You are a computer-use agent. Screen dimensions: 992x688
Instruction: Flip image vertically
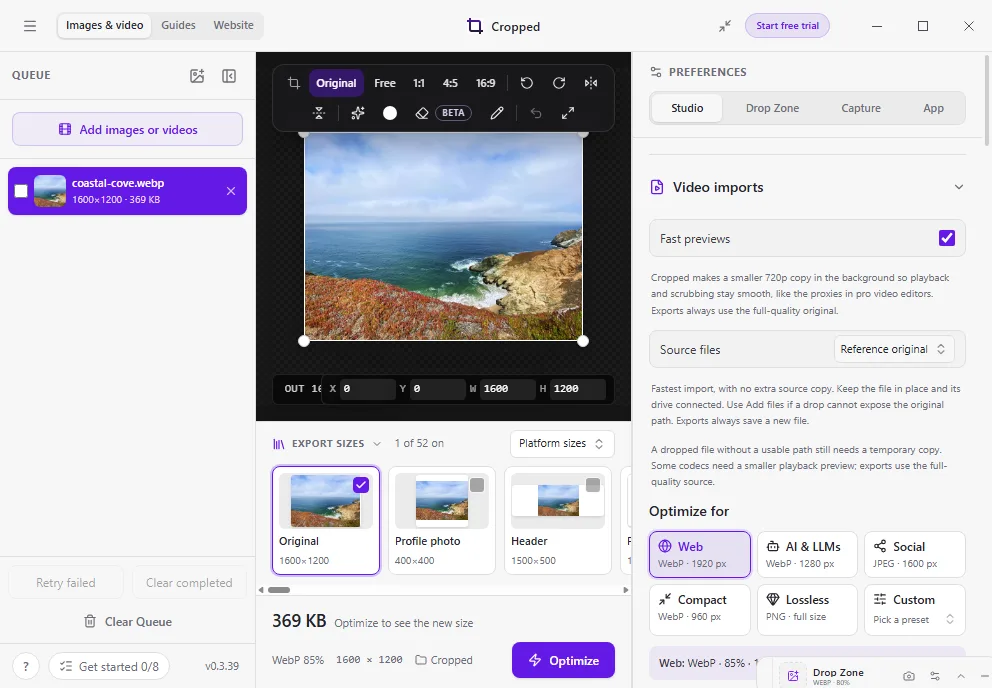[319, 113]
